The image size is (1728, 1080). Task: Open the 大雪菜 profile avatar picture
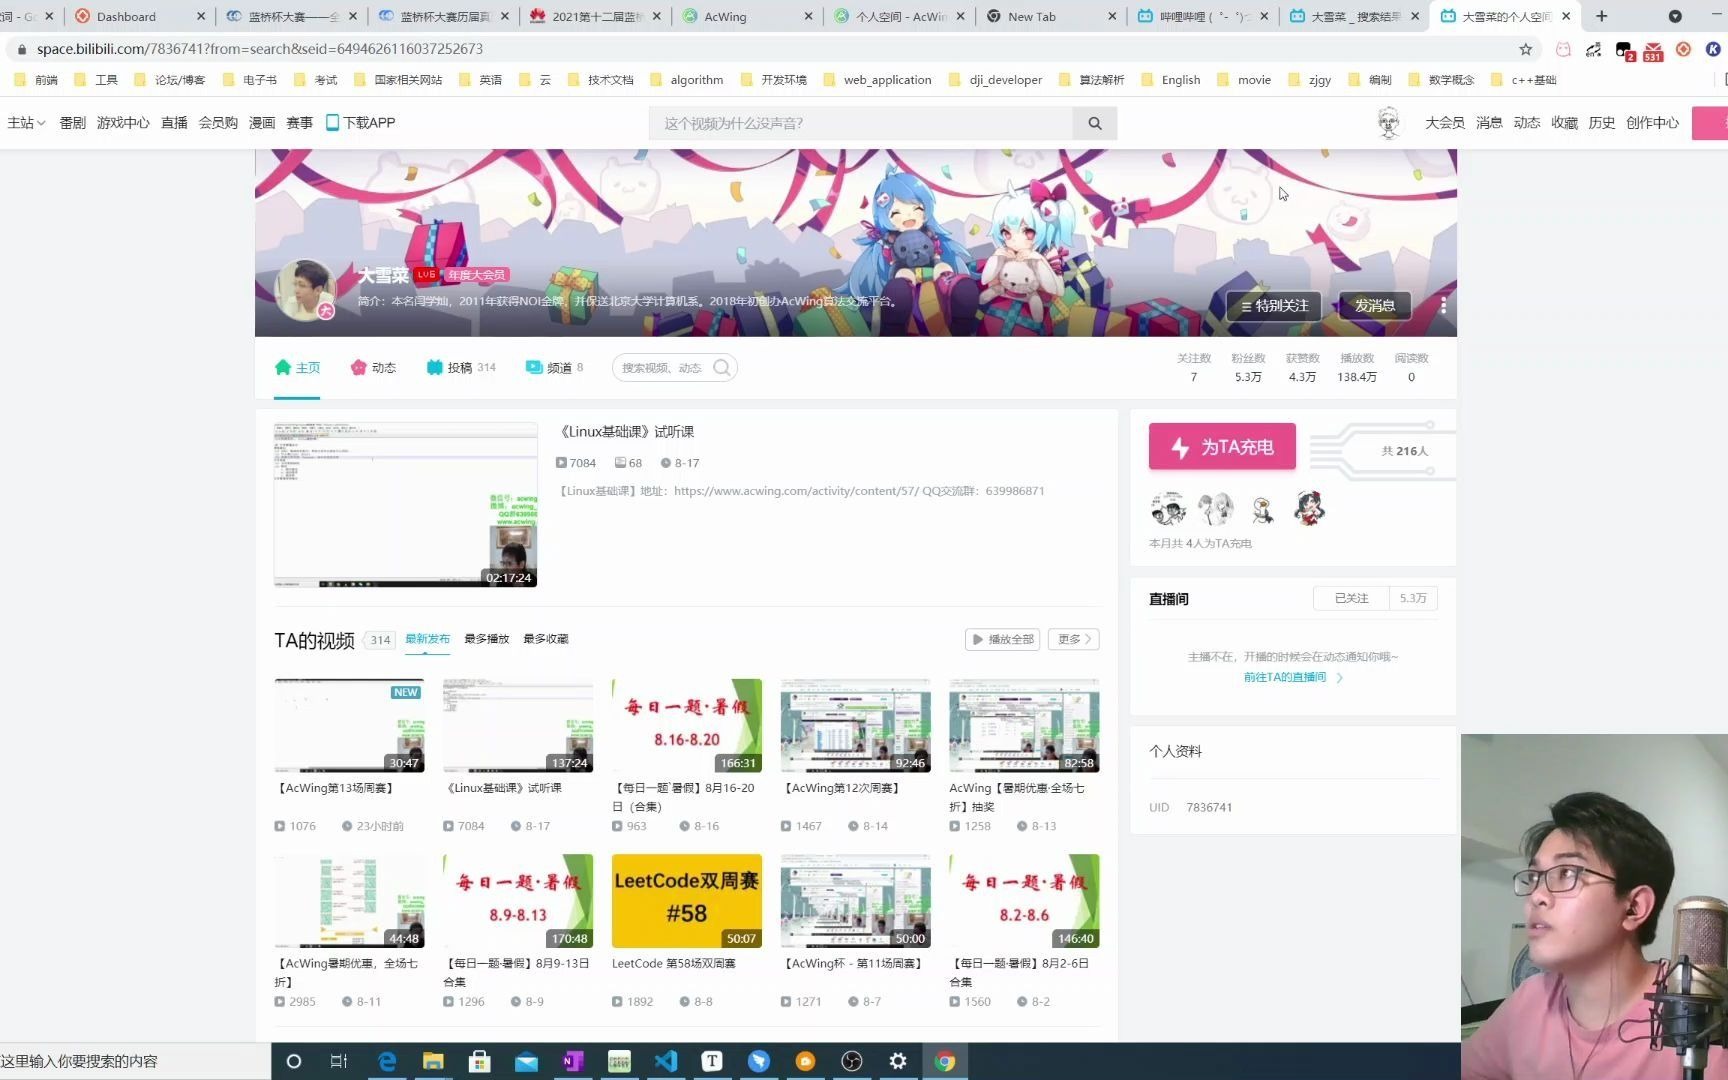click(x=305, y=290)
